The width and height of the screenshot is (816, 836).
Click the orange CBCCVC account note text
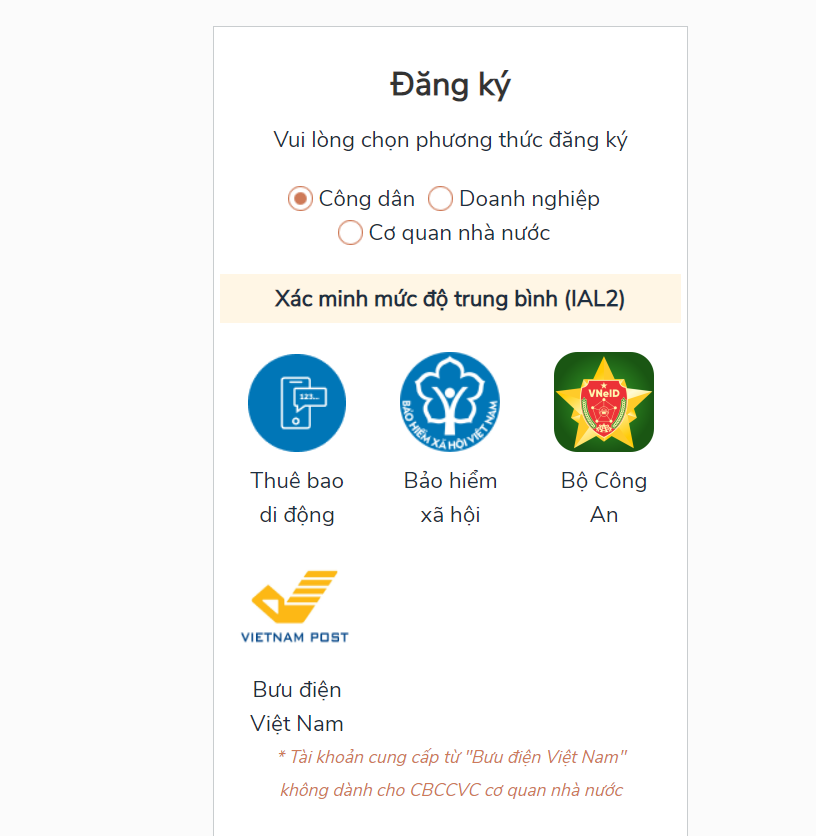(451, 773)
